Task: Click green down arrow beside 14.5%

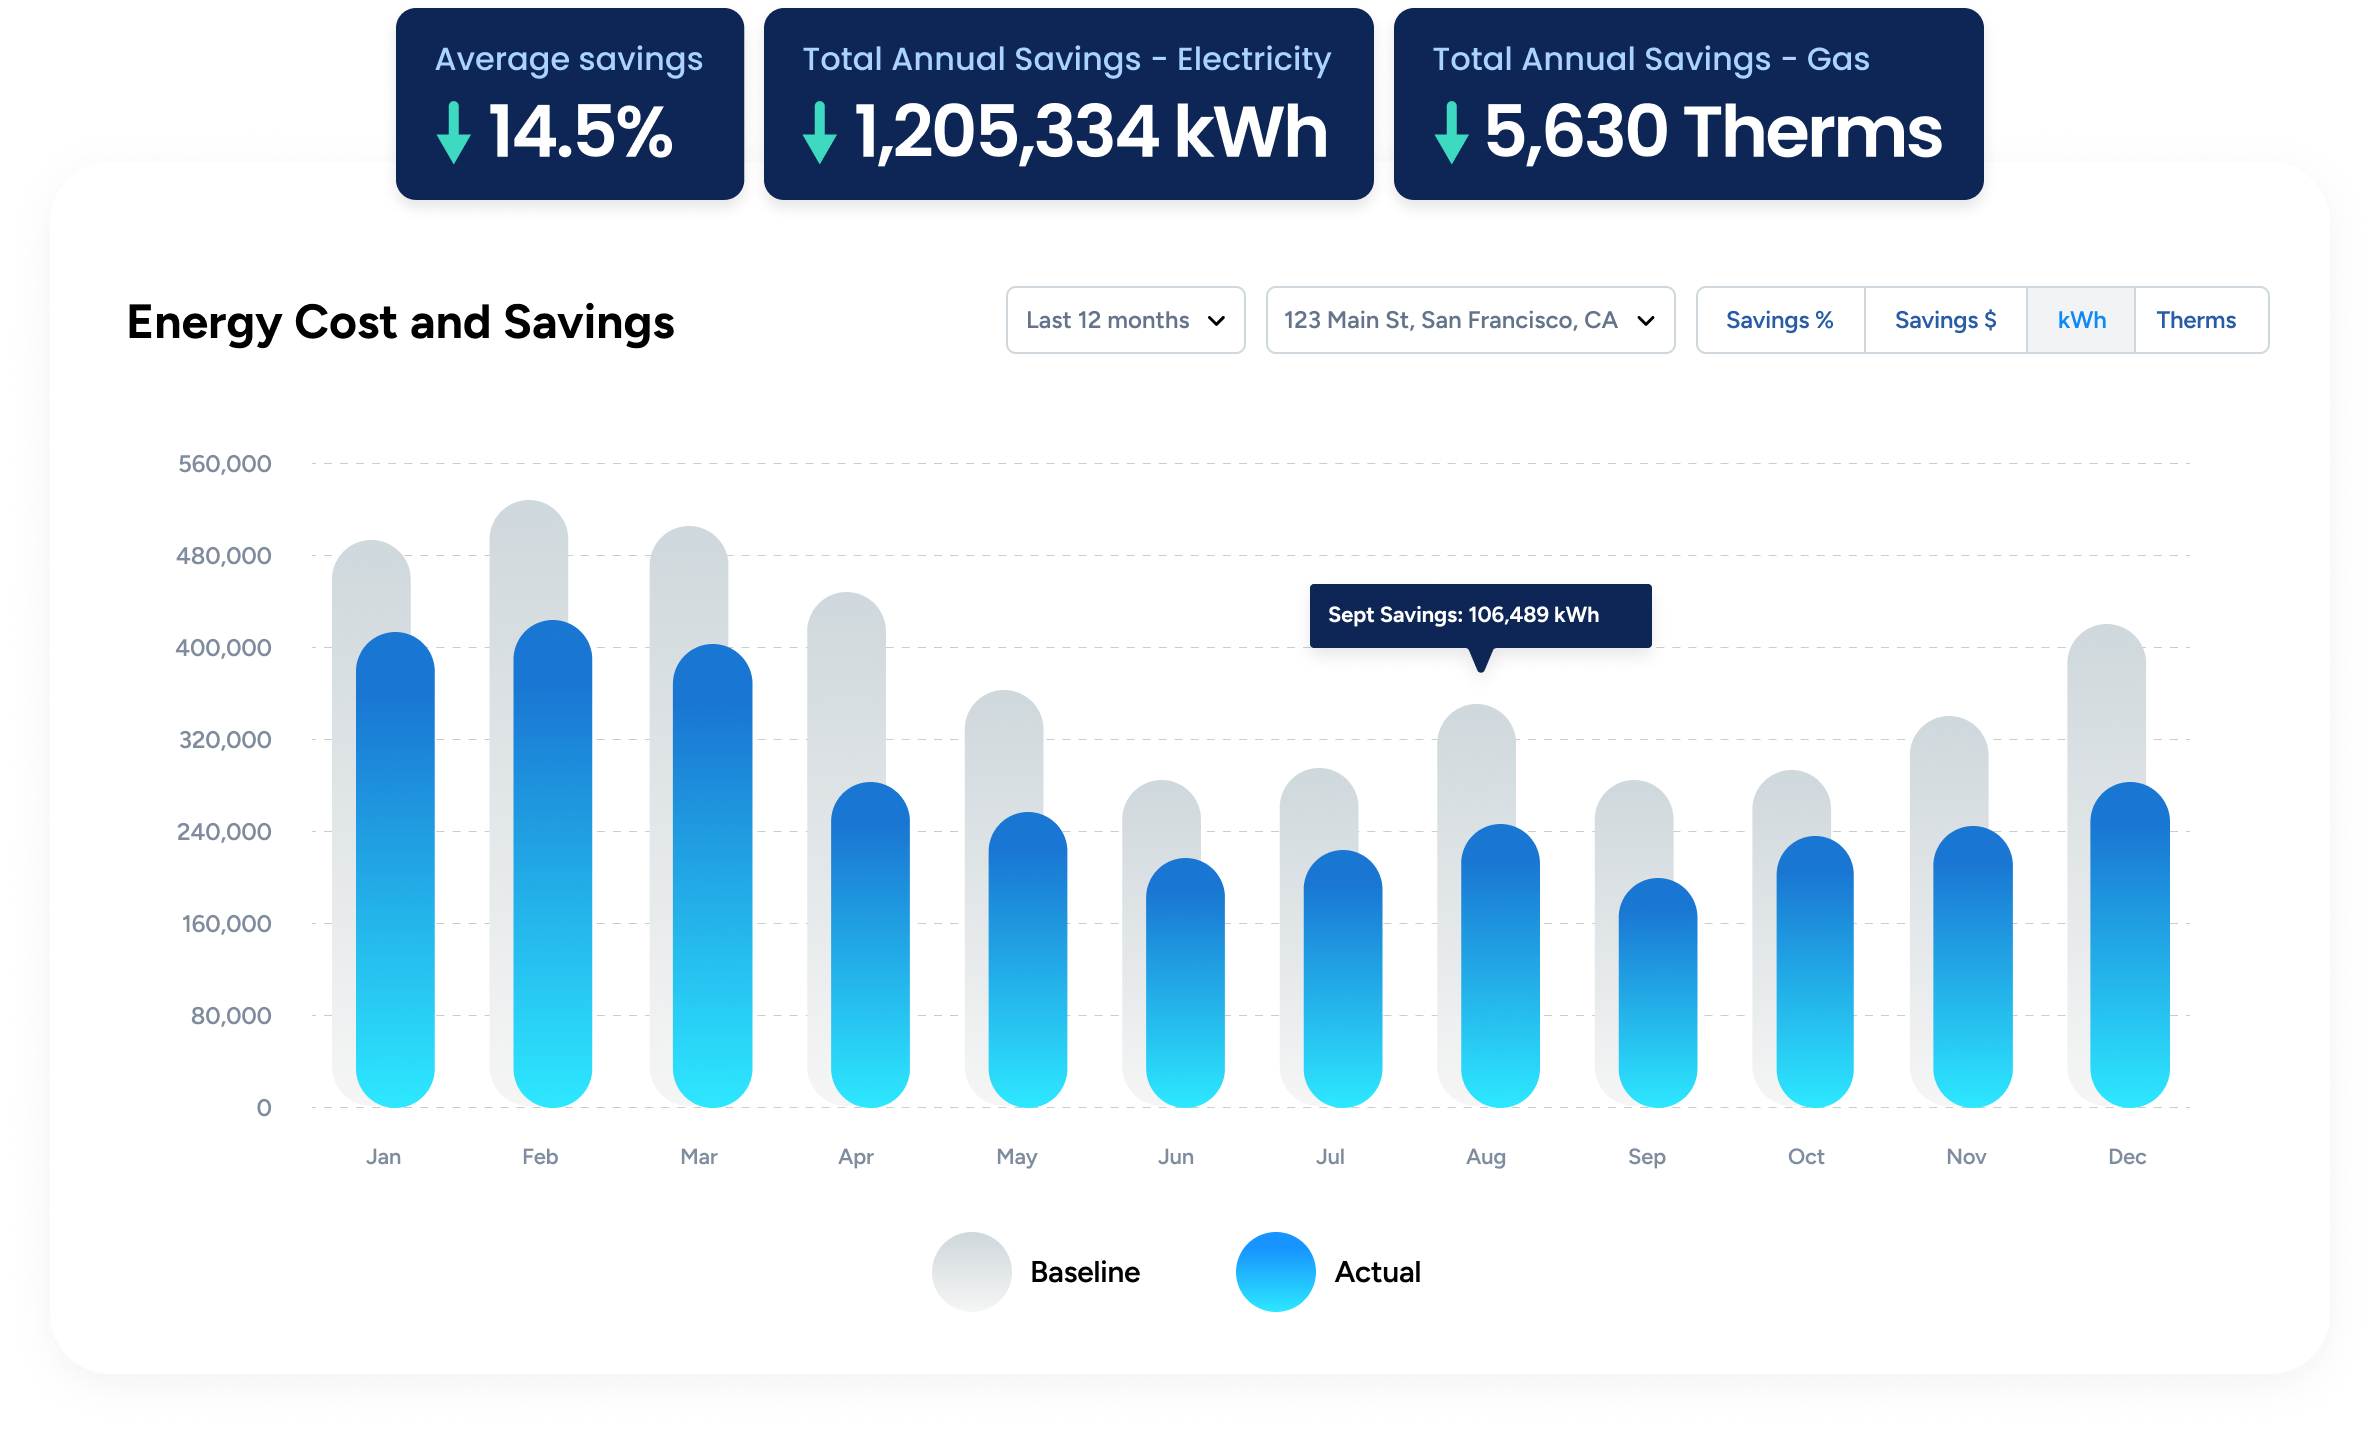Action: point(453,132)
